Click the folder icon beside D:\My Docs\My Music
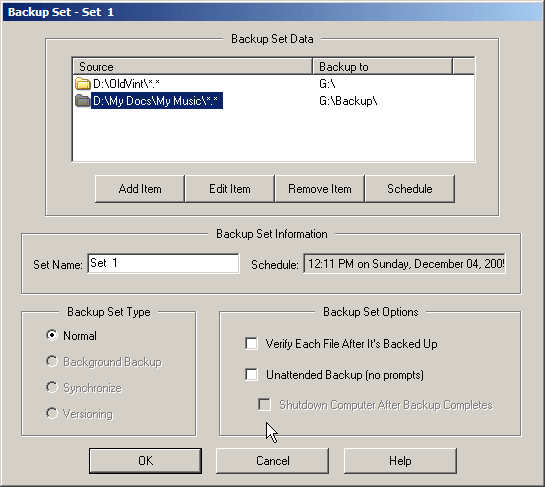Viewport: 545px width, 487px height. [x=82, y=101]
